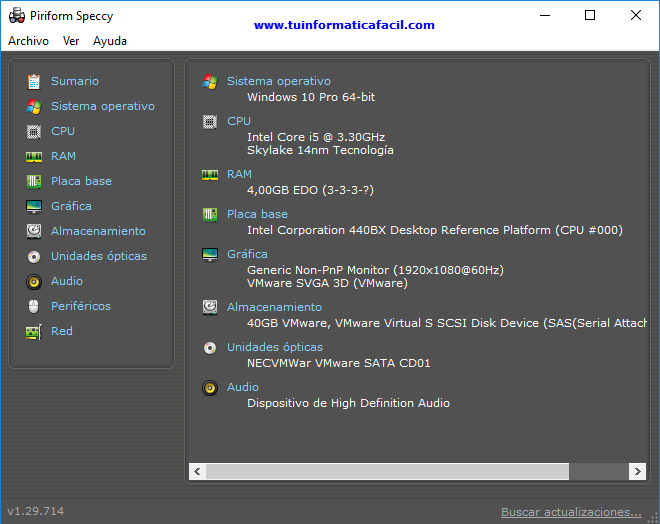Open the Ver menu

[x=71, y=41]
